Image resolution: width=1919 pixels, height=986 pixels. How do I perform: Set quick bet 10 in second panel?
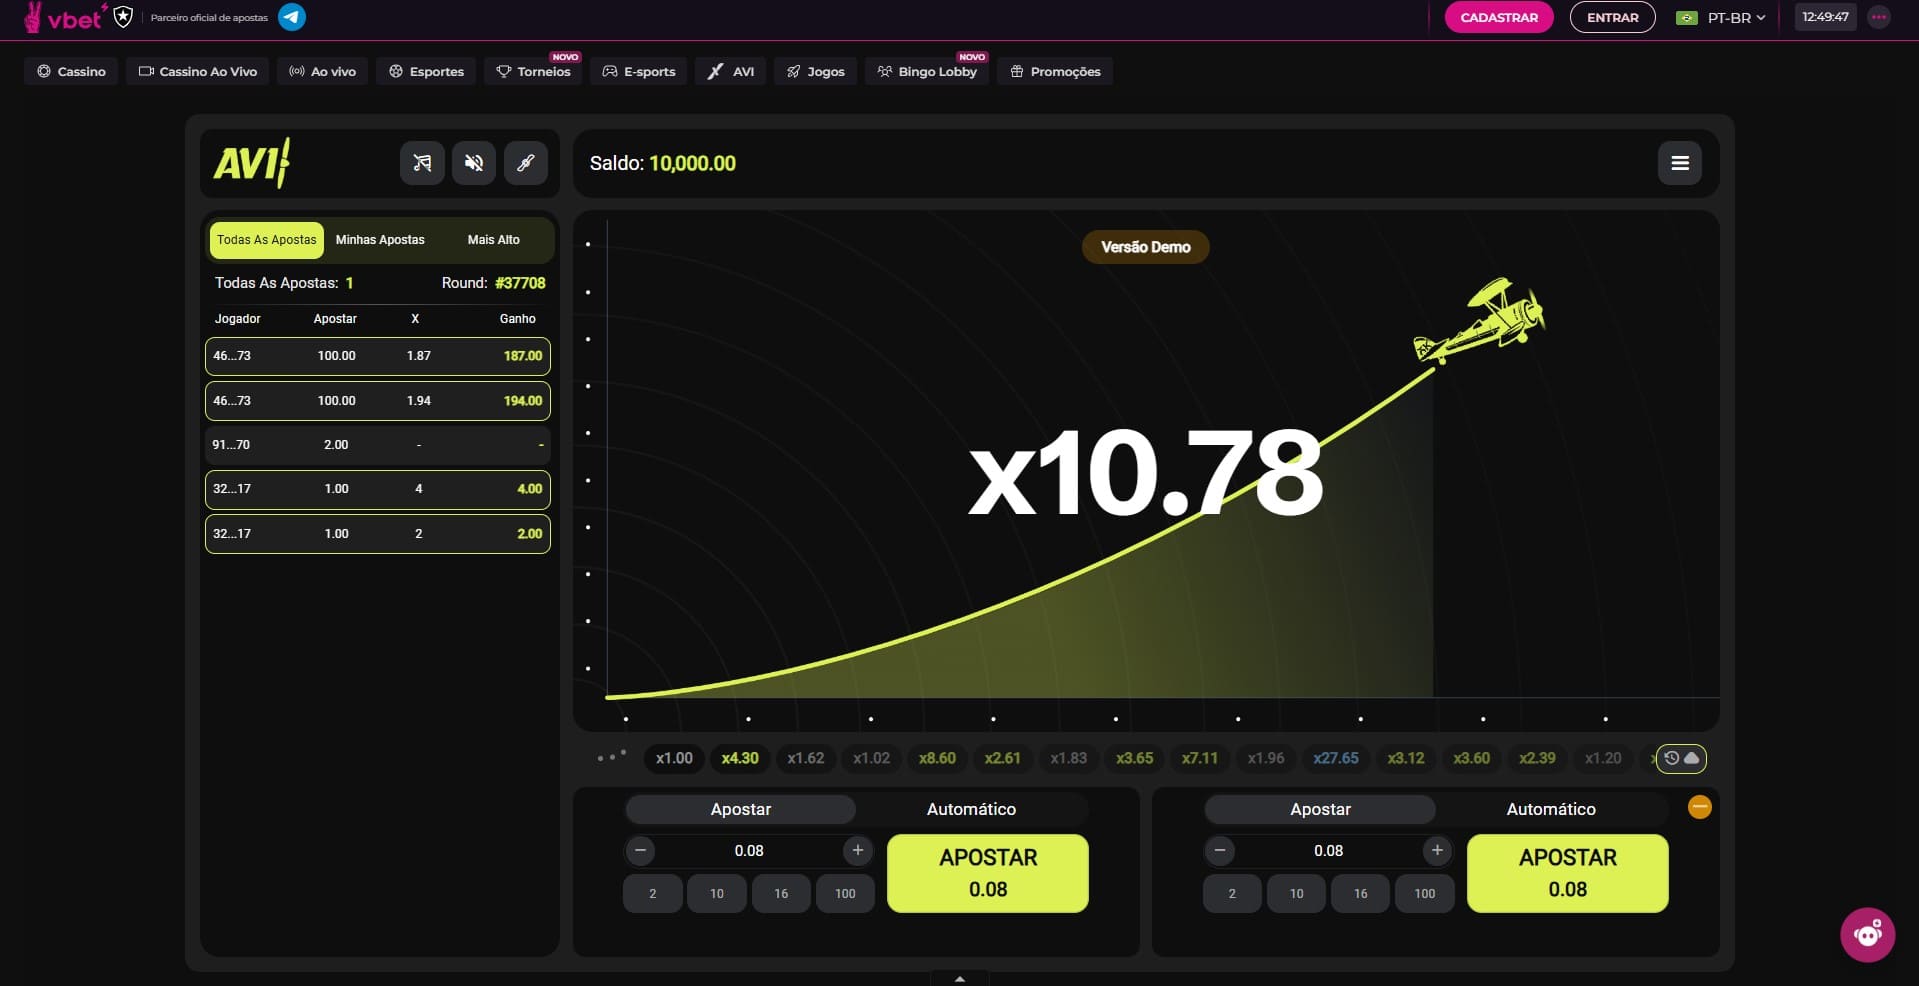point(1297,894)
